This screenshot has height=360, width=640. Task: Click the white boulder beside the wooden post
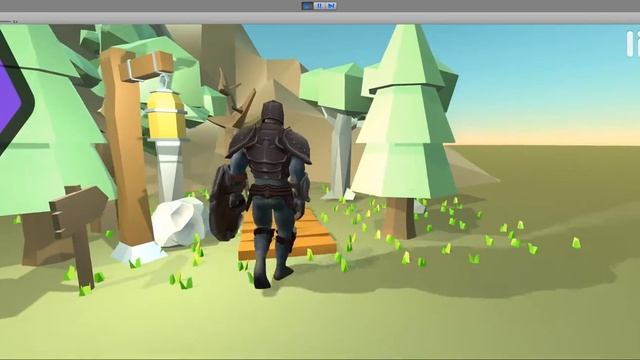[x=179, y=222]
